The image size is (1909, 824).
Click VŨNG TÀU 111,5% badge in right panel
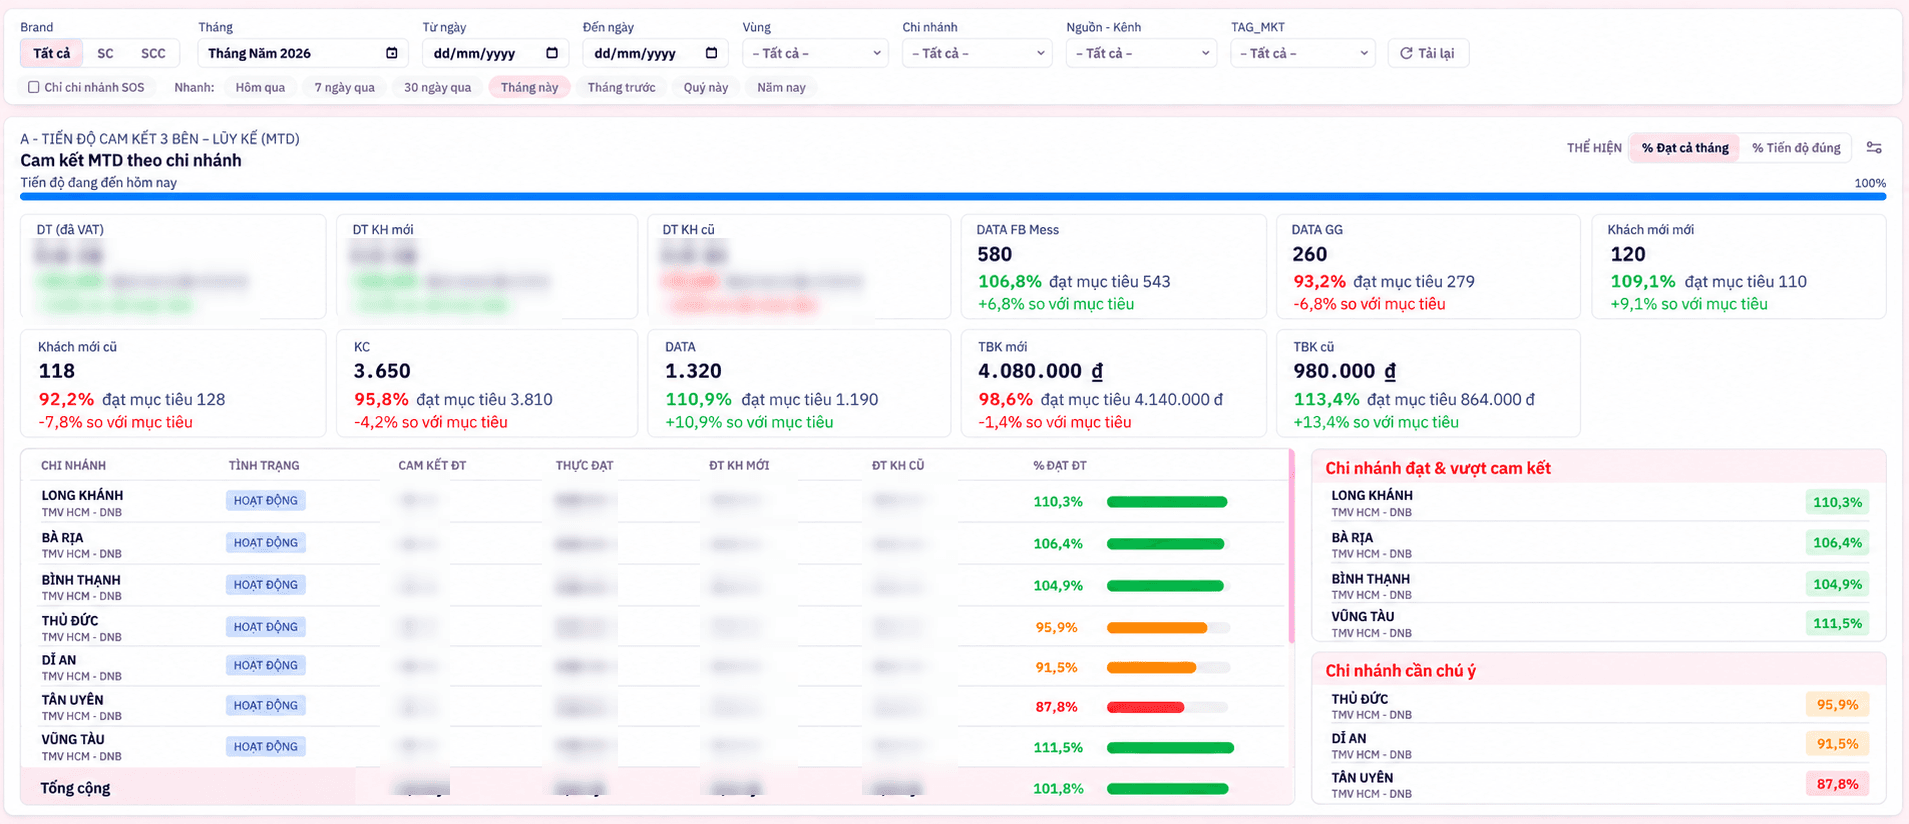pyautogui.click(x=1837, y=623)
